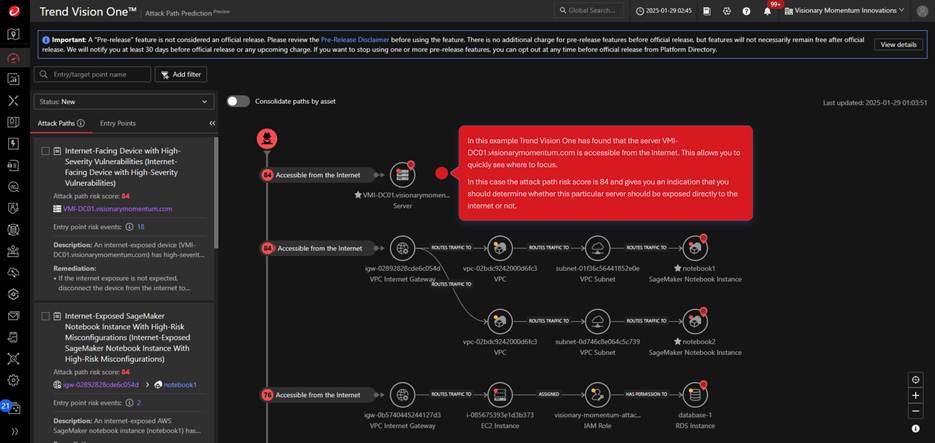This screenshot has width=935, height=443.
Task: Open the user avatar in top right
Action: pos(921,11)
